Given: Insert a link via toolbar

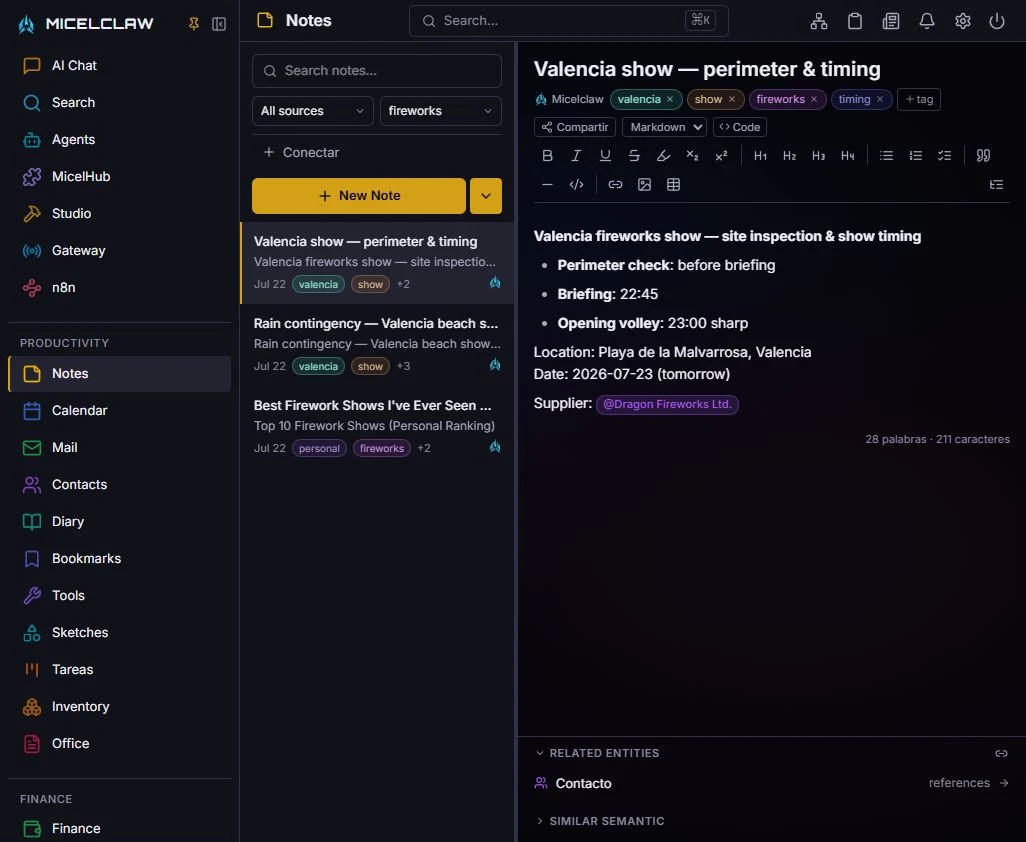Looking at the screenshot, I should [x=615, y=184].
